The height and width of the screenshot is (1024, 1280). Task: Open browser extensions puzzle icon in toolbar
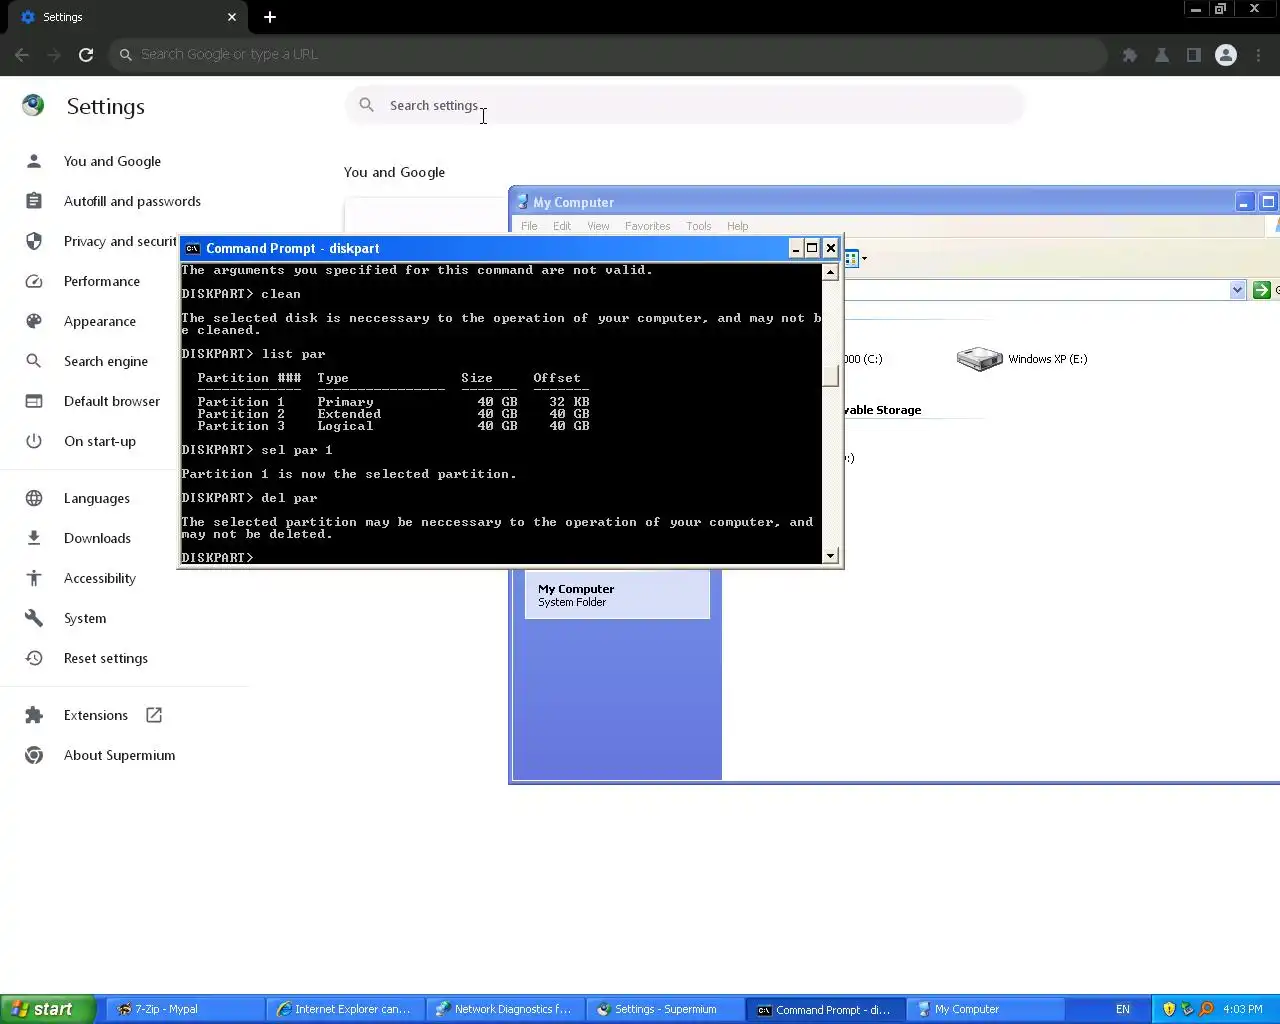(1130, 55)
